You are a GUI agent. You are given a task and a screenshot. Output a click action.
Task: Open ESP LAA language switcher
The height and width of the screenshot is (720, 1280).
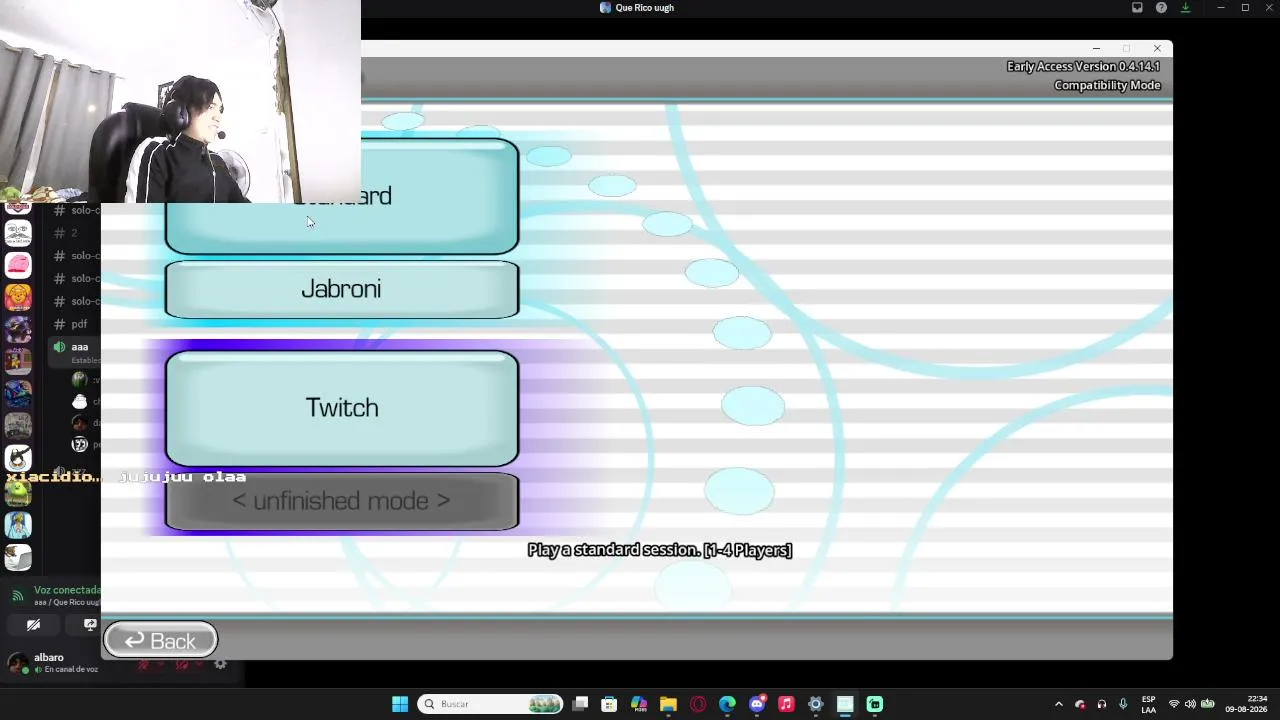[1149, 704]
